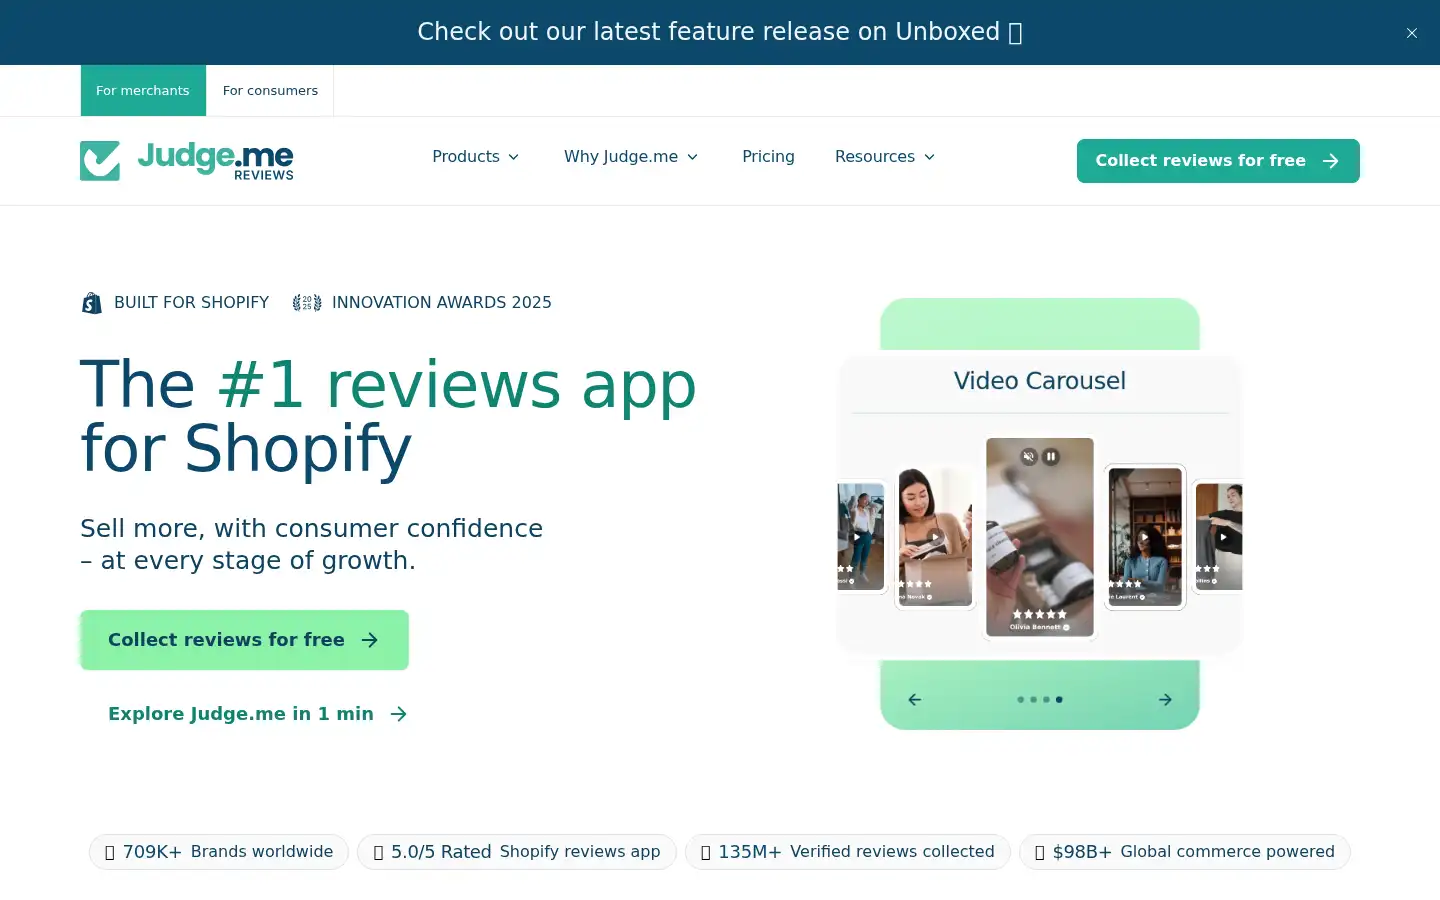Click the hero Collect reviews for free button

244,640
